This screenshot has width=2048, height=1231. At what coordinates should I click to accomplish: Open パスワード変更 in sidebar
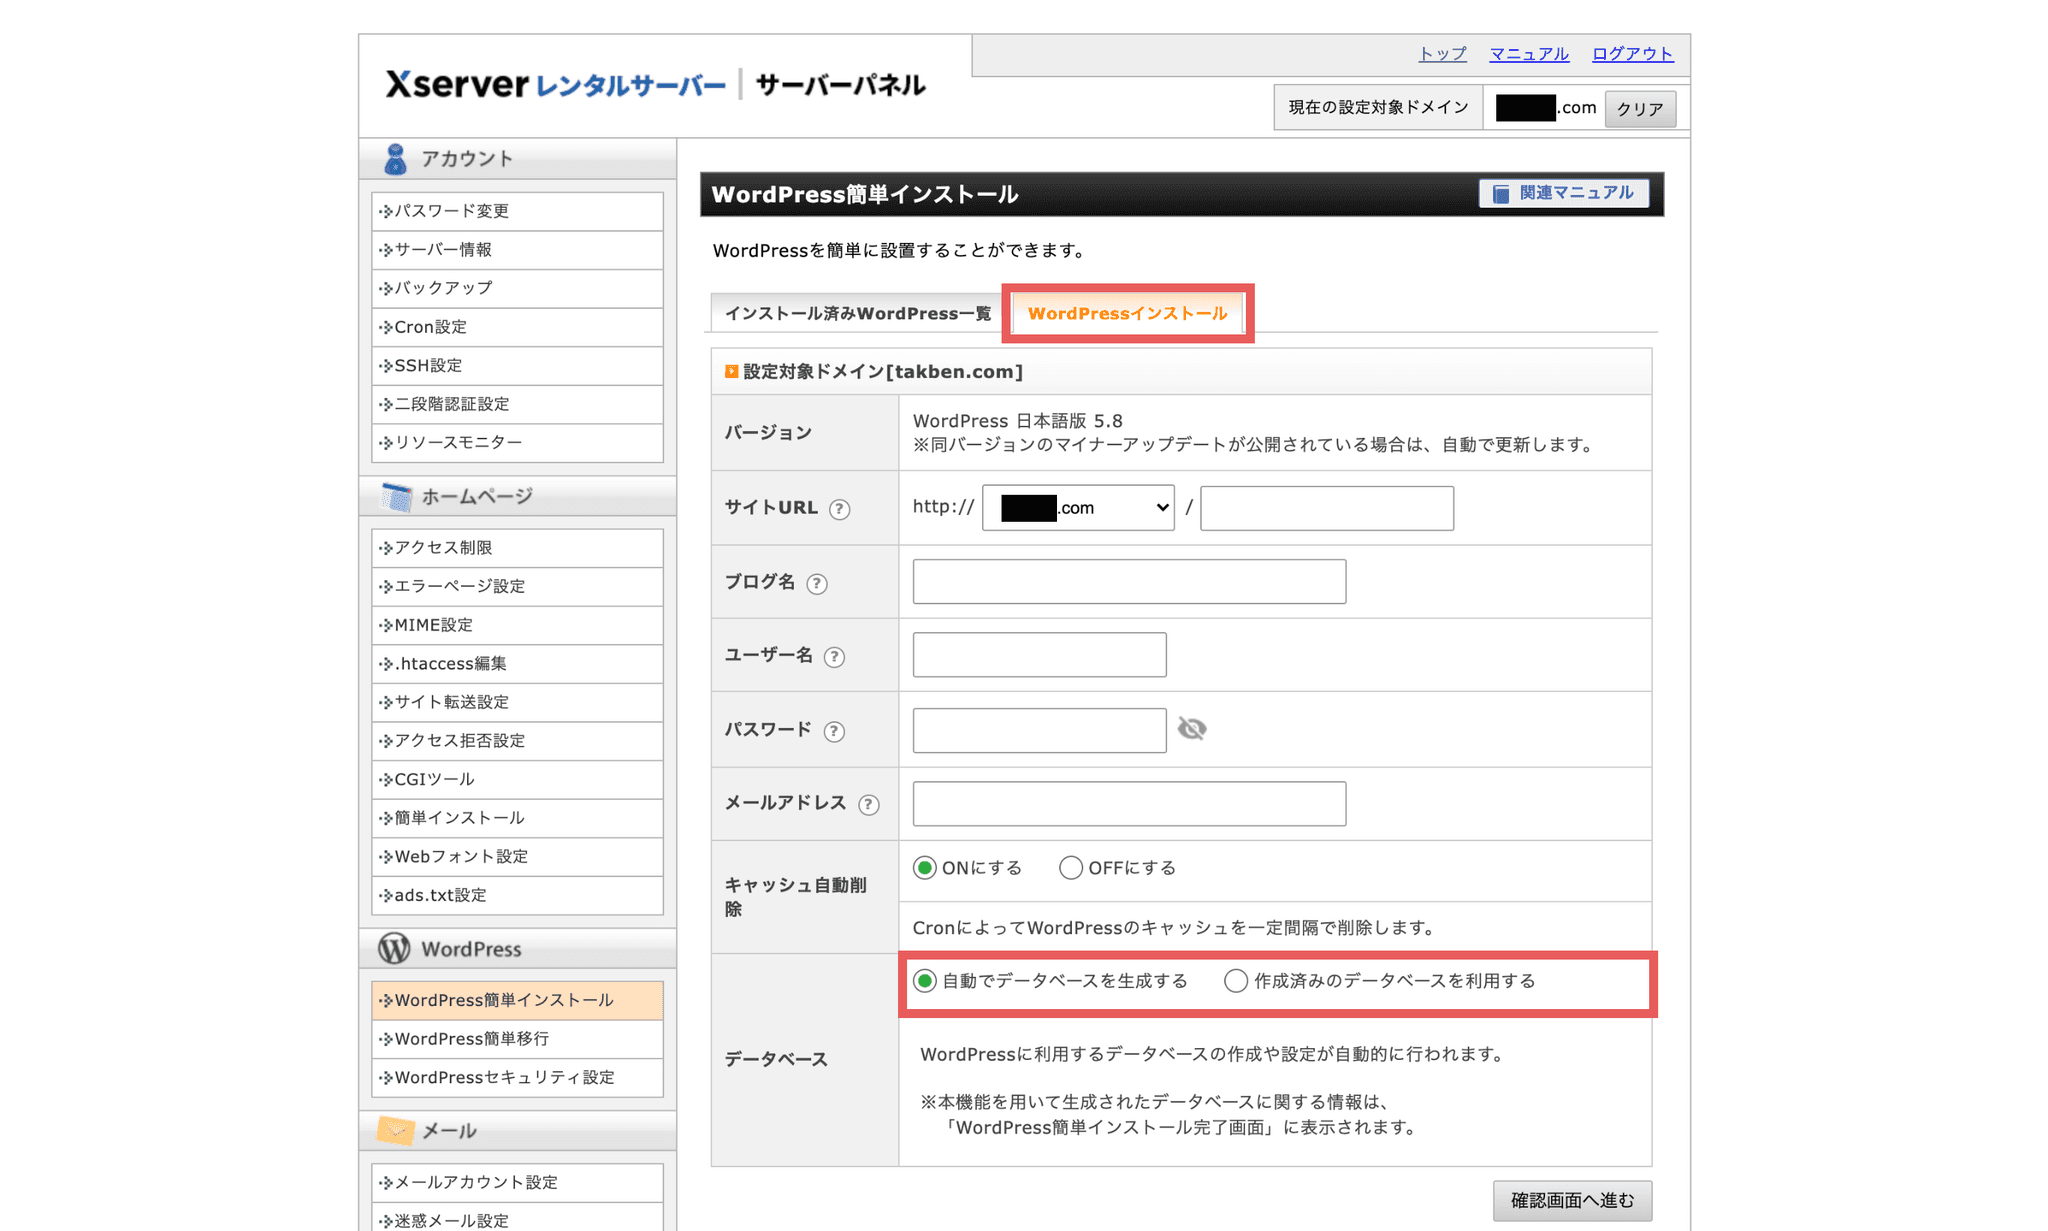517,211
